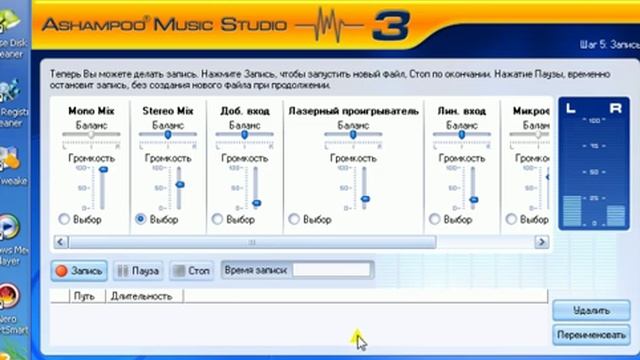The width and height of the screenshot is (640, 360).
Task: Click the Лин. вход balance slider handle
Action: coord(462,134)
